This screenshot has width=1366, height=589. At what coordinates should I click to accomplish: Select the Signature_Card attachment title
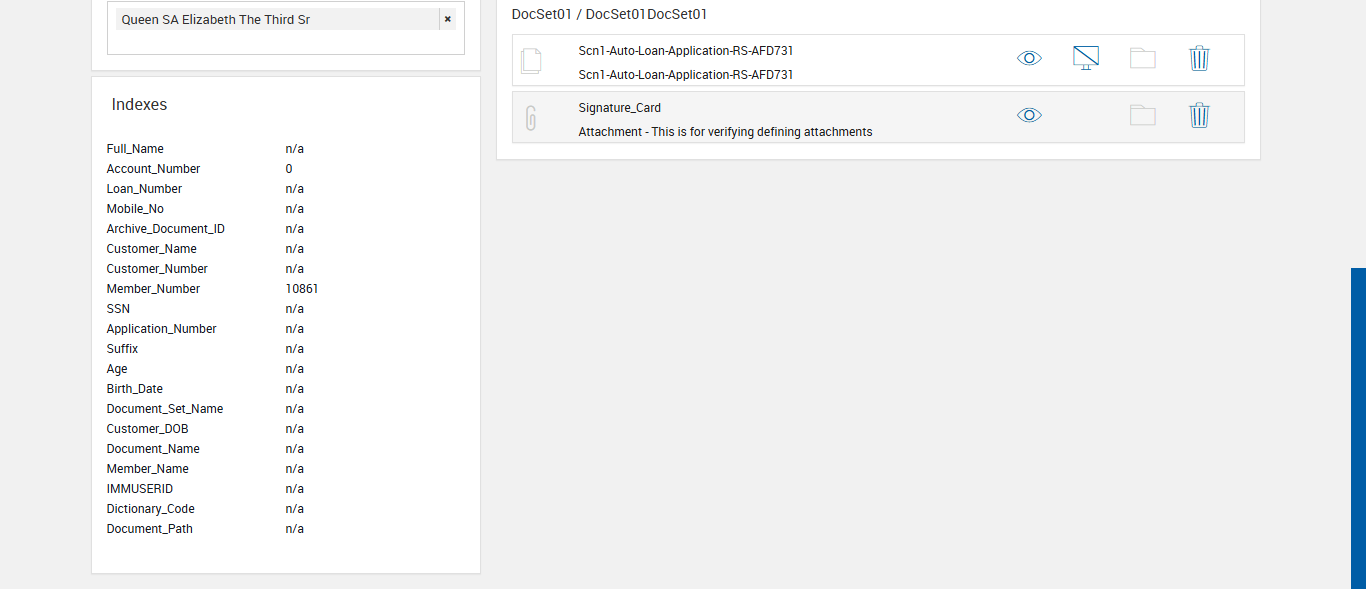[619, 108]
